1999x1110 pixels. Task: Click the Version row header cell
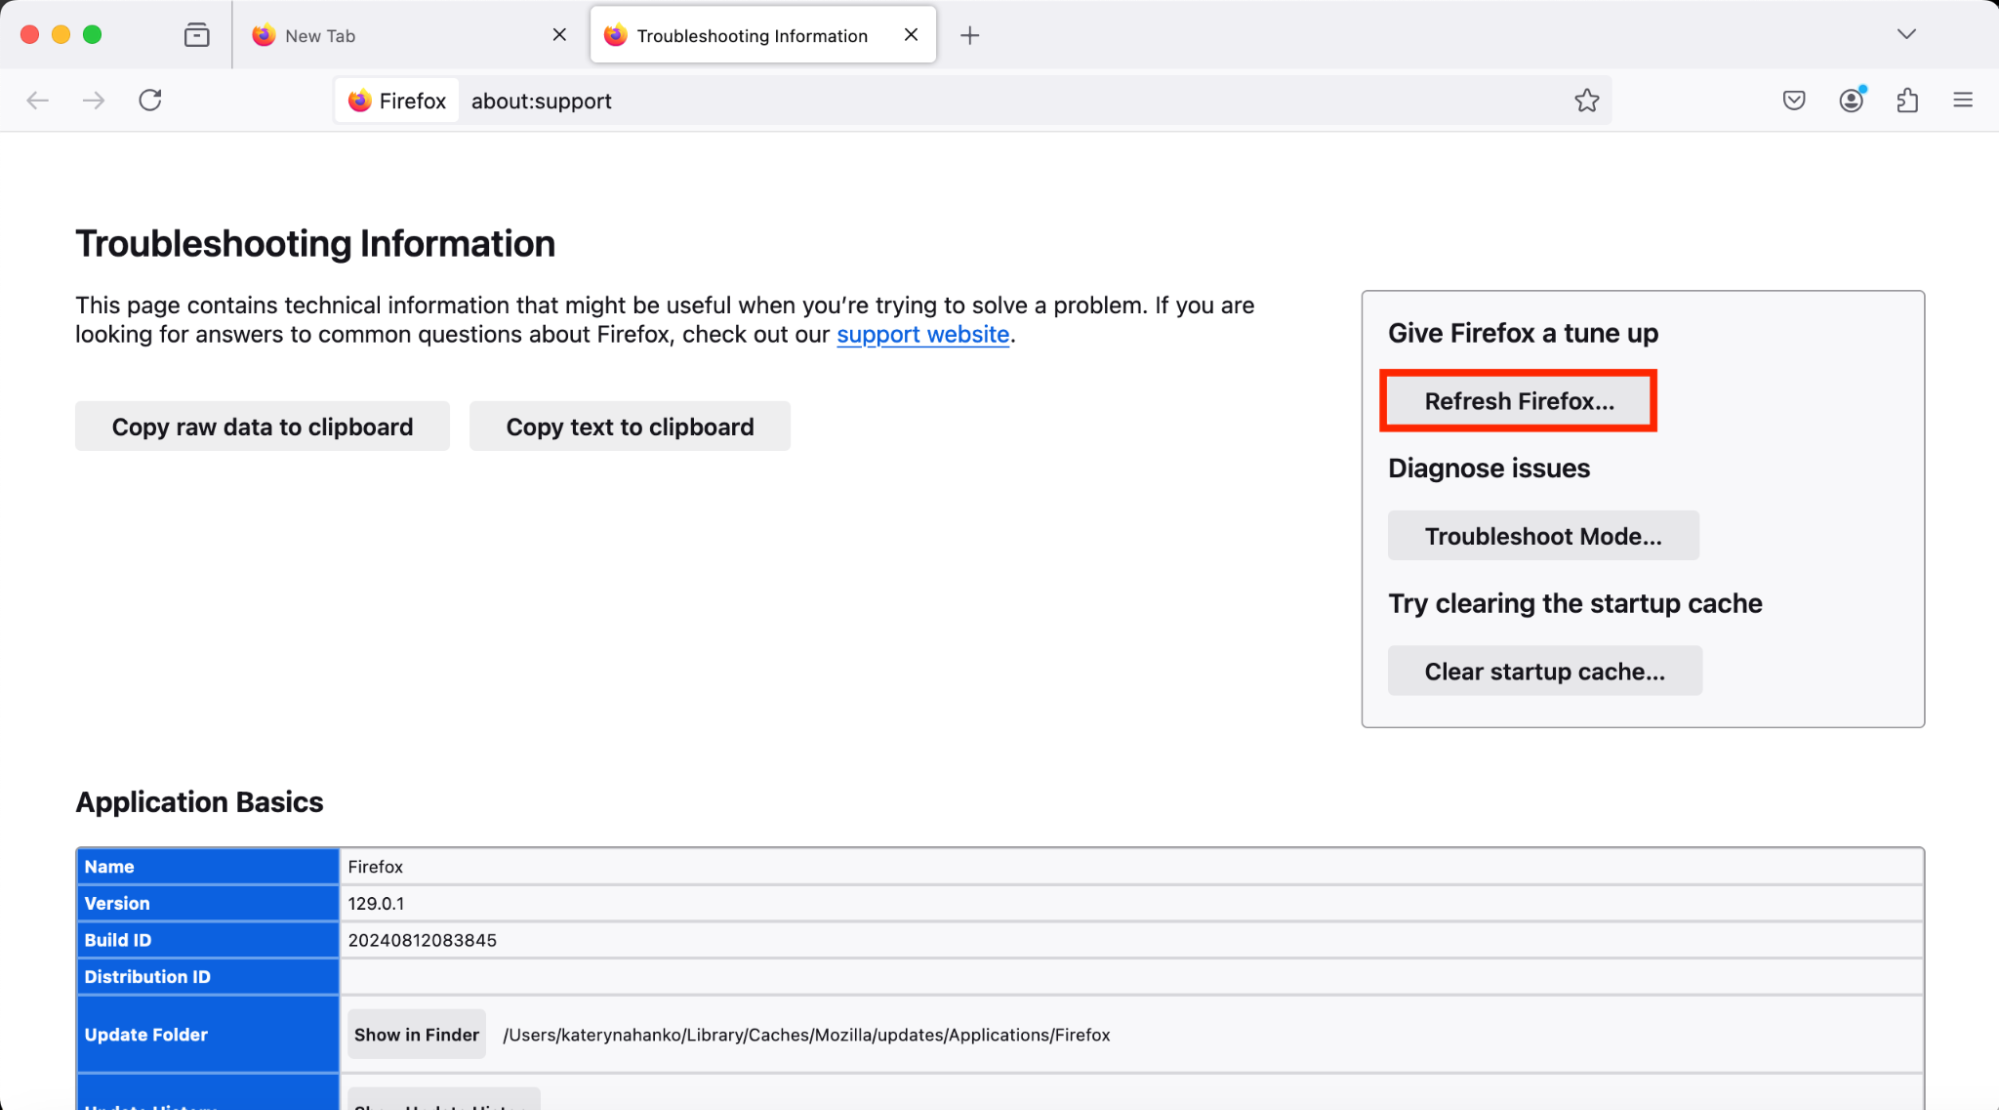[208, 904]
